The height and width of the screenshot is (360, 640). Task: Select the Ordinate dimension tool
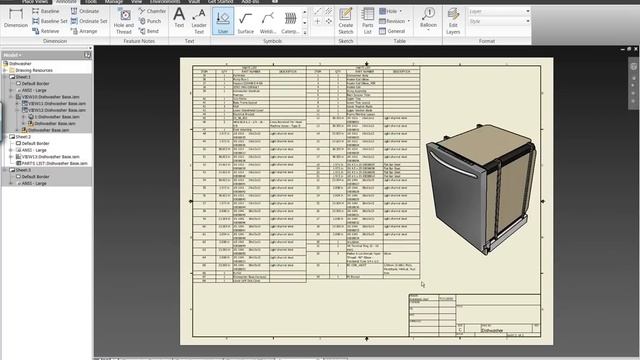pos(85,11)
